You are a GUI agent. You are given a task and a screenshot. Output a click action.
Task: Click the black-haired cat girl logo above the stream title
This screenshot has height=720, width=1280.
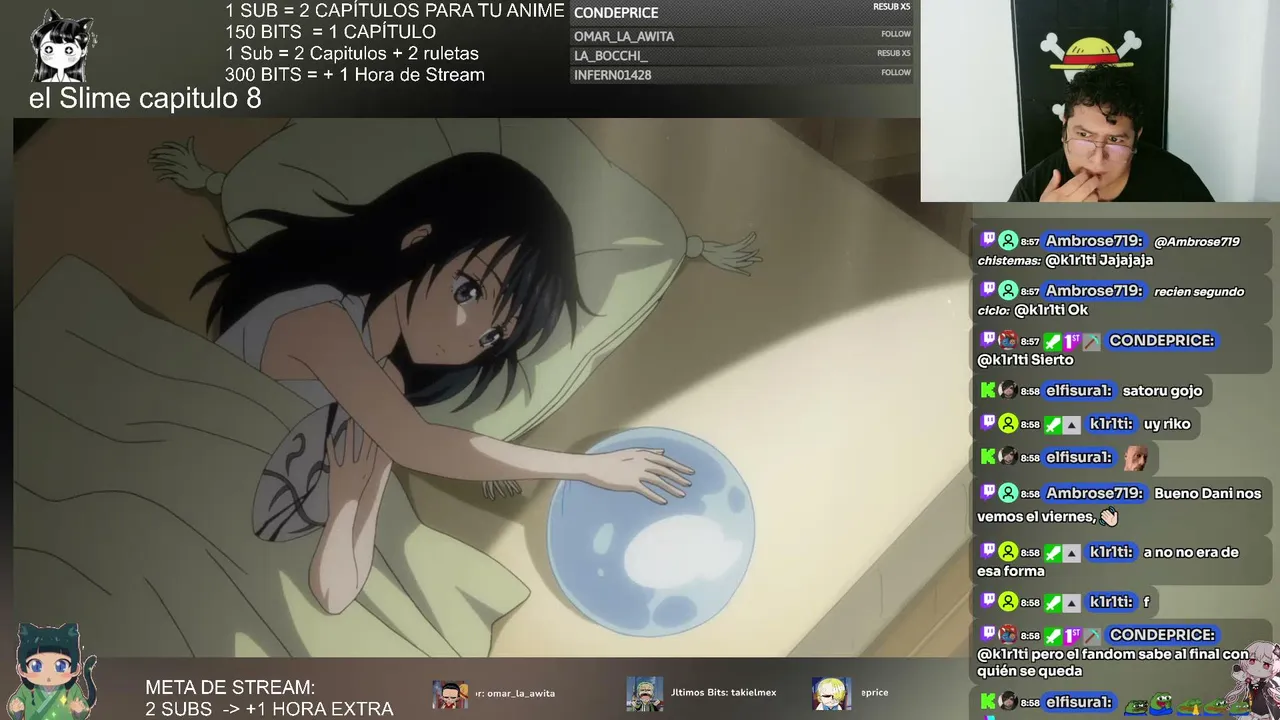pos(63,46)
